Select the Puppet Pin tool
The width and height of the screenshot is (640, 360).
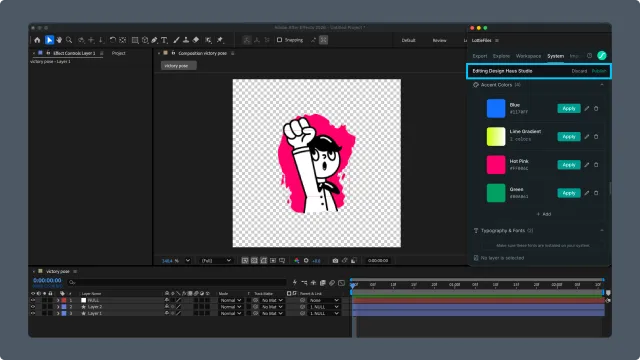point(220,40)
